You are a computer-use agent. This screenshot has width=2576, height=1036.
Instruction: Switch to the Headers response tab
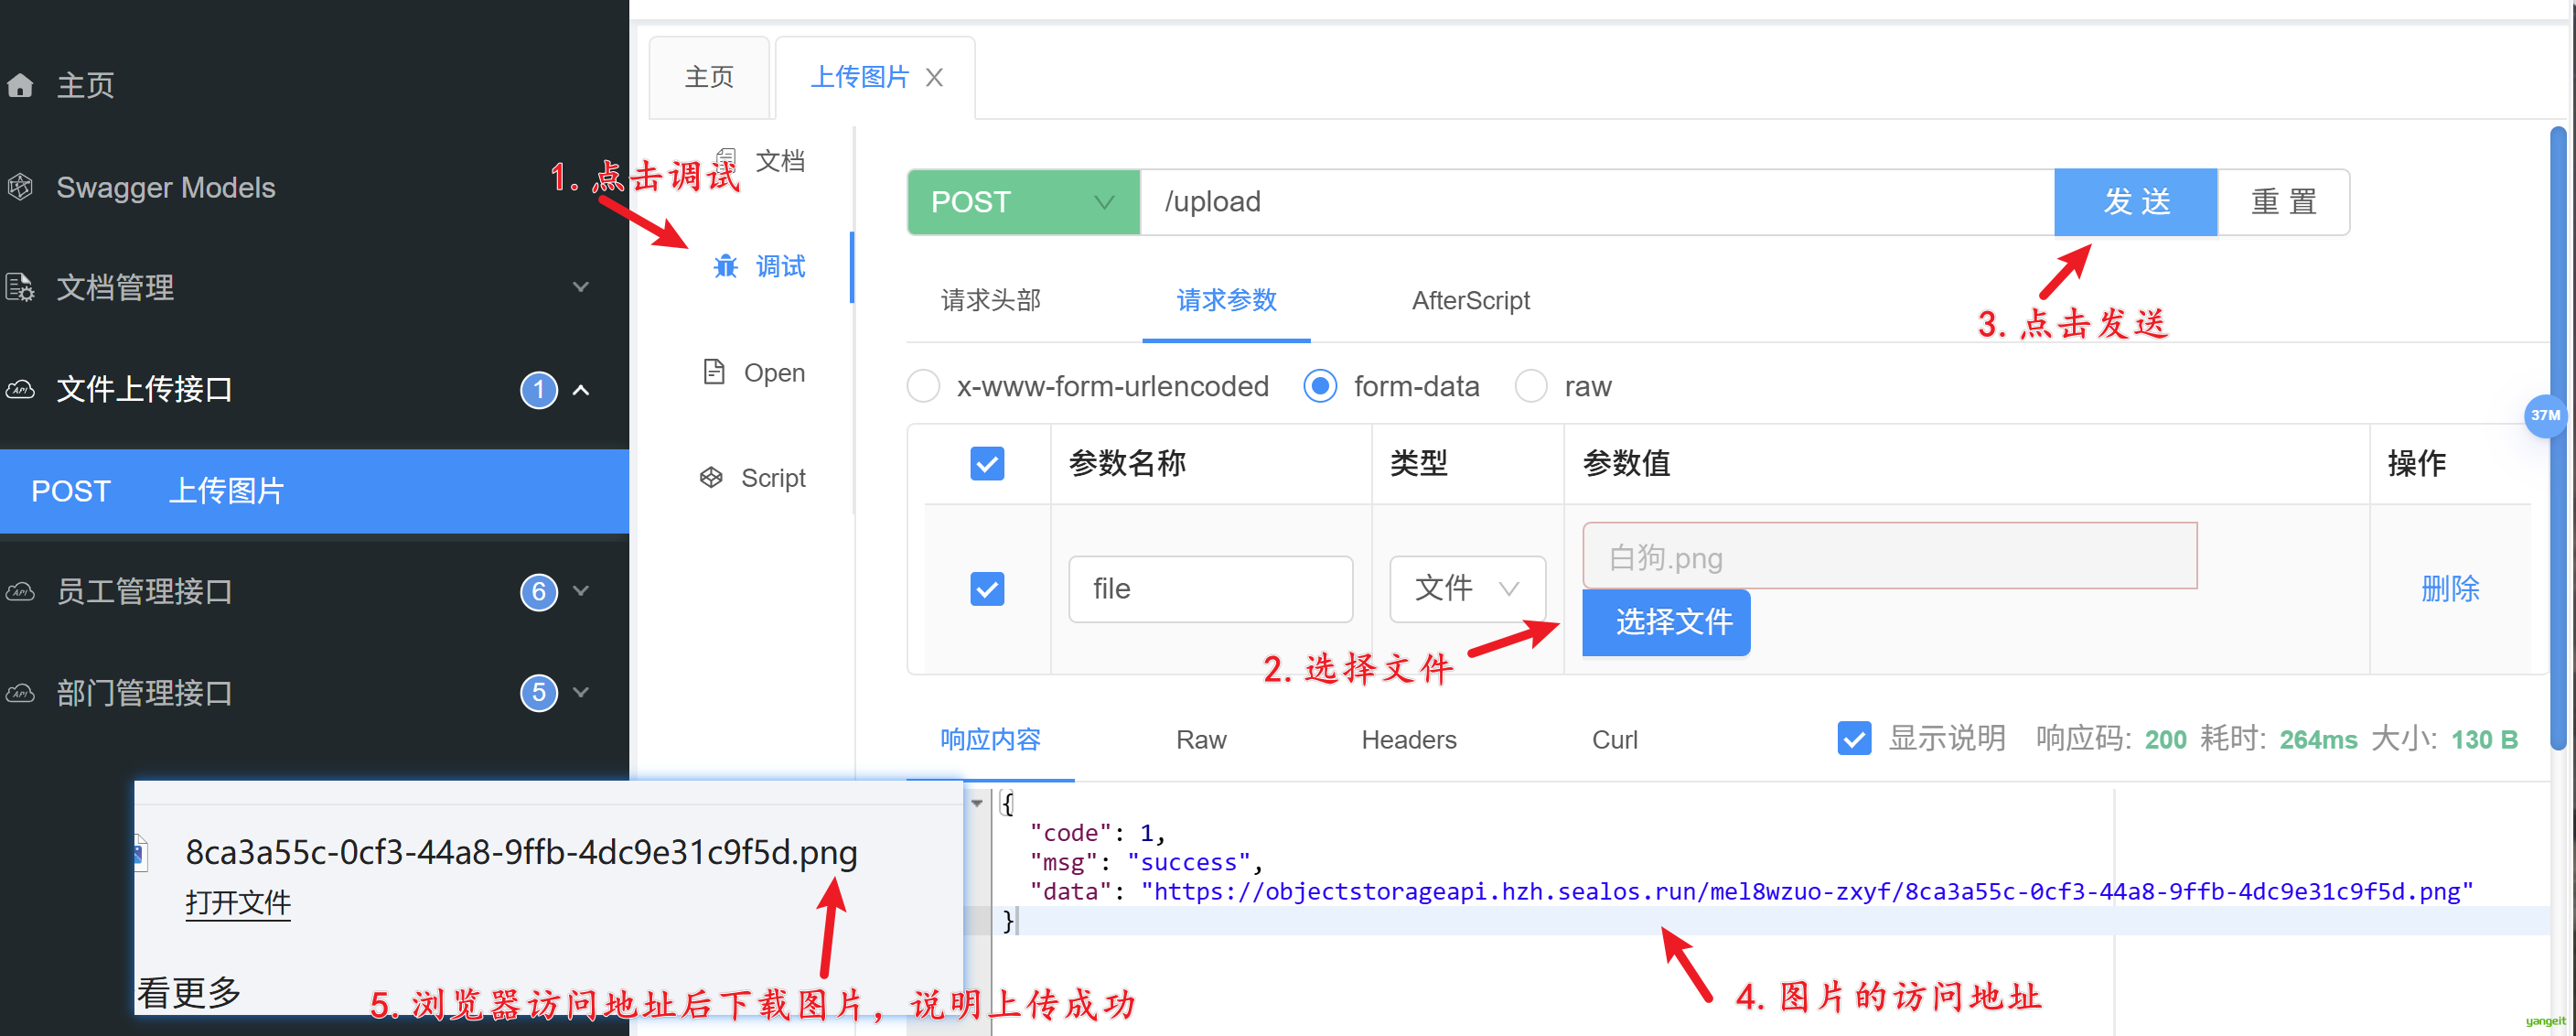[x=1408, y=740]
